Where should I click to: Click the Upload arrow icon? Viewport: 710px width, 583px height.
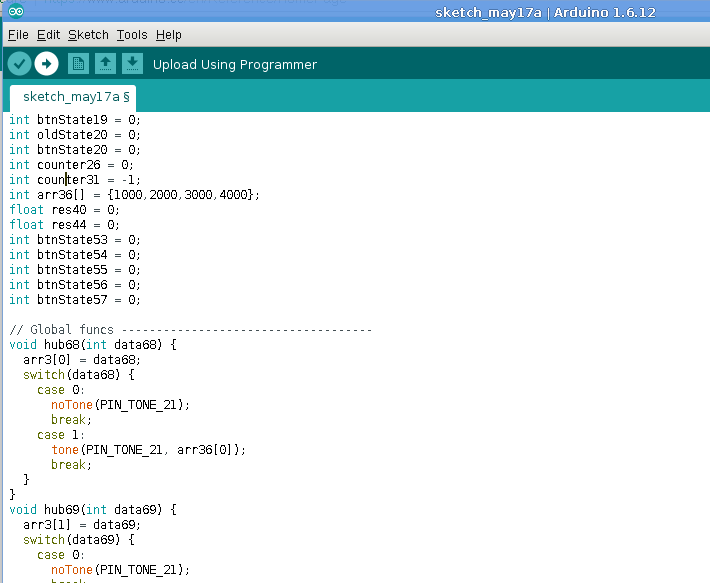point(46,64)
